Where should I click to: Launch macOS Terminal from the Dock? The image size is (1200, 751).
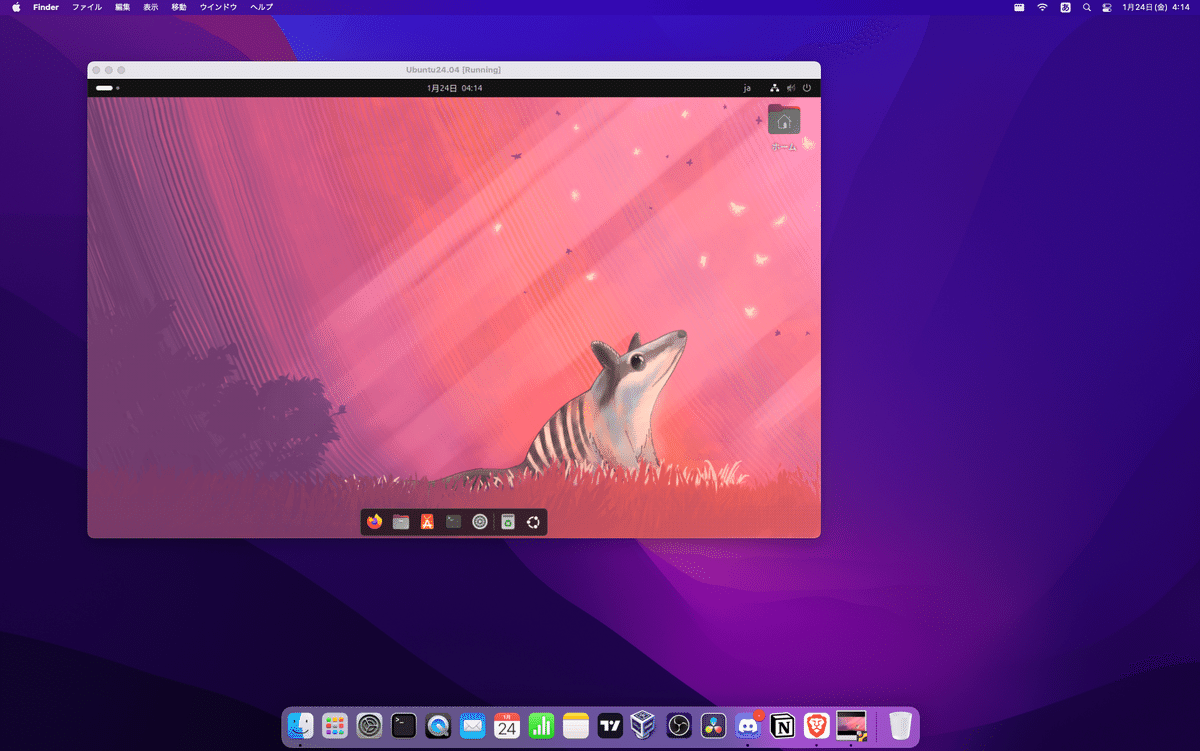coord(404,725)
